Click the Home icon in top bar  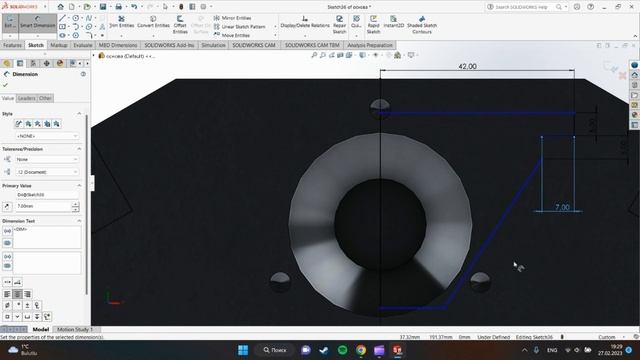pyautogui.click(x=60, y=7)
